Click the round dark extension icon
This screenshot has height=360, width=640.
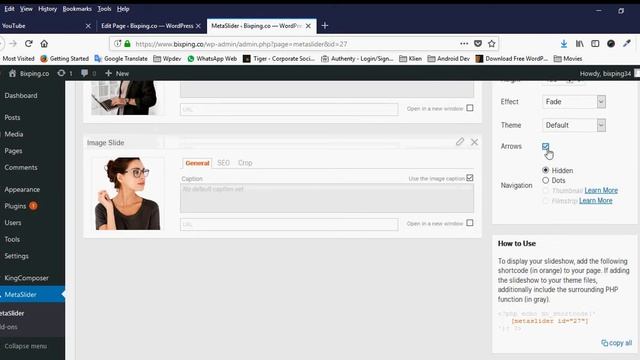(x=611, y=44)
